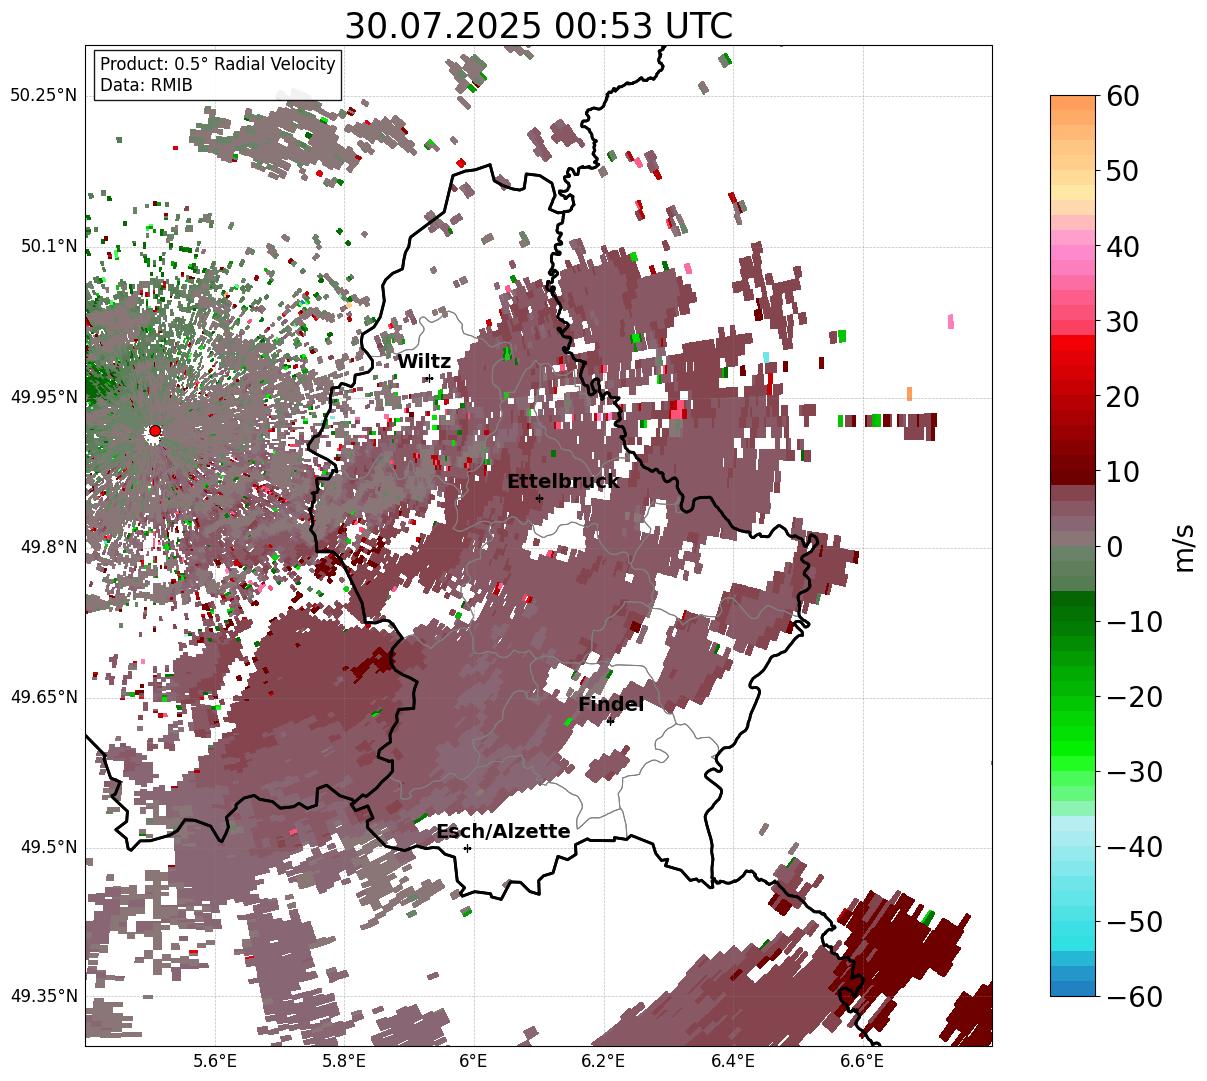This screenshot has width=1207, height=1081.
Task: Click the 49.95°N latitude label
Action: pos(44,397)
